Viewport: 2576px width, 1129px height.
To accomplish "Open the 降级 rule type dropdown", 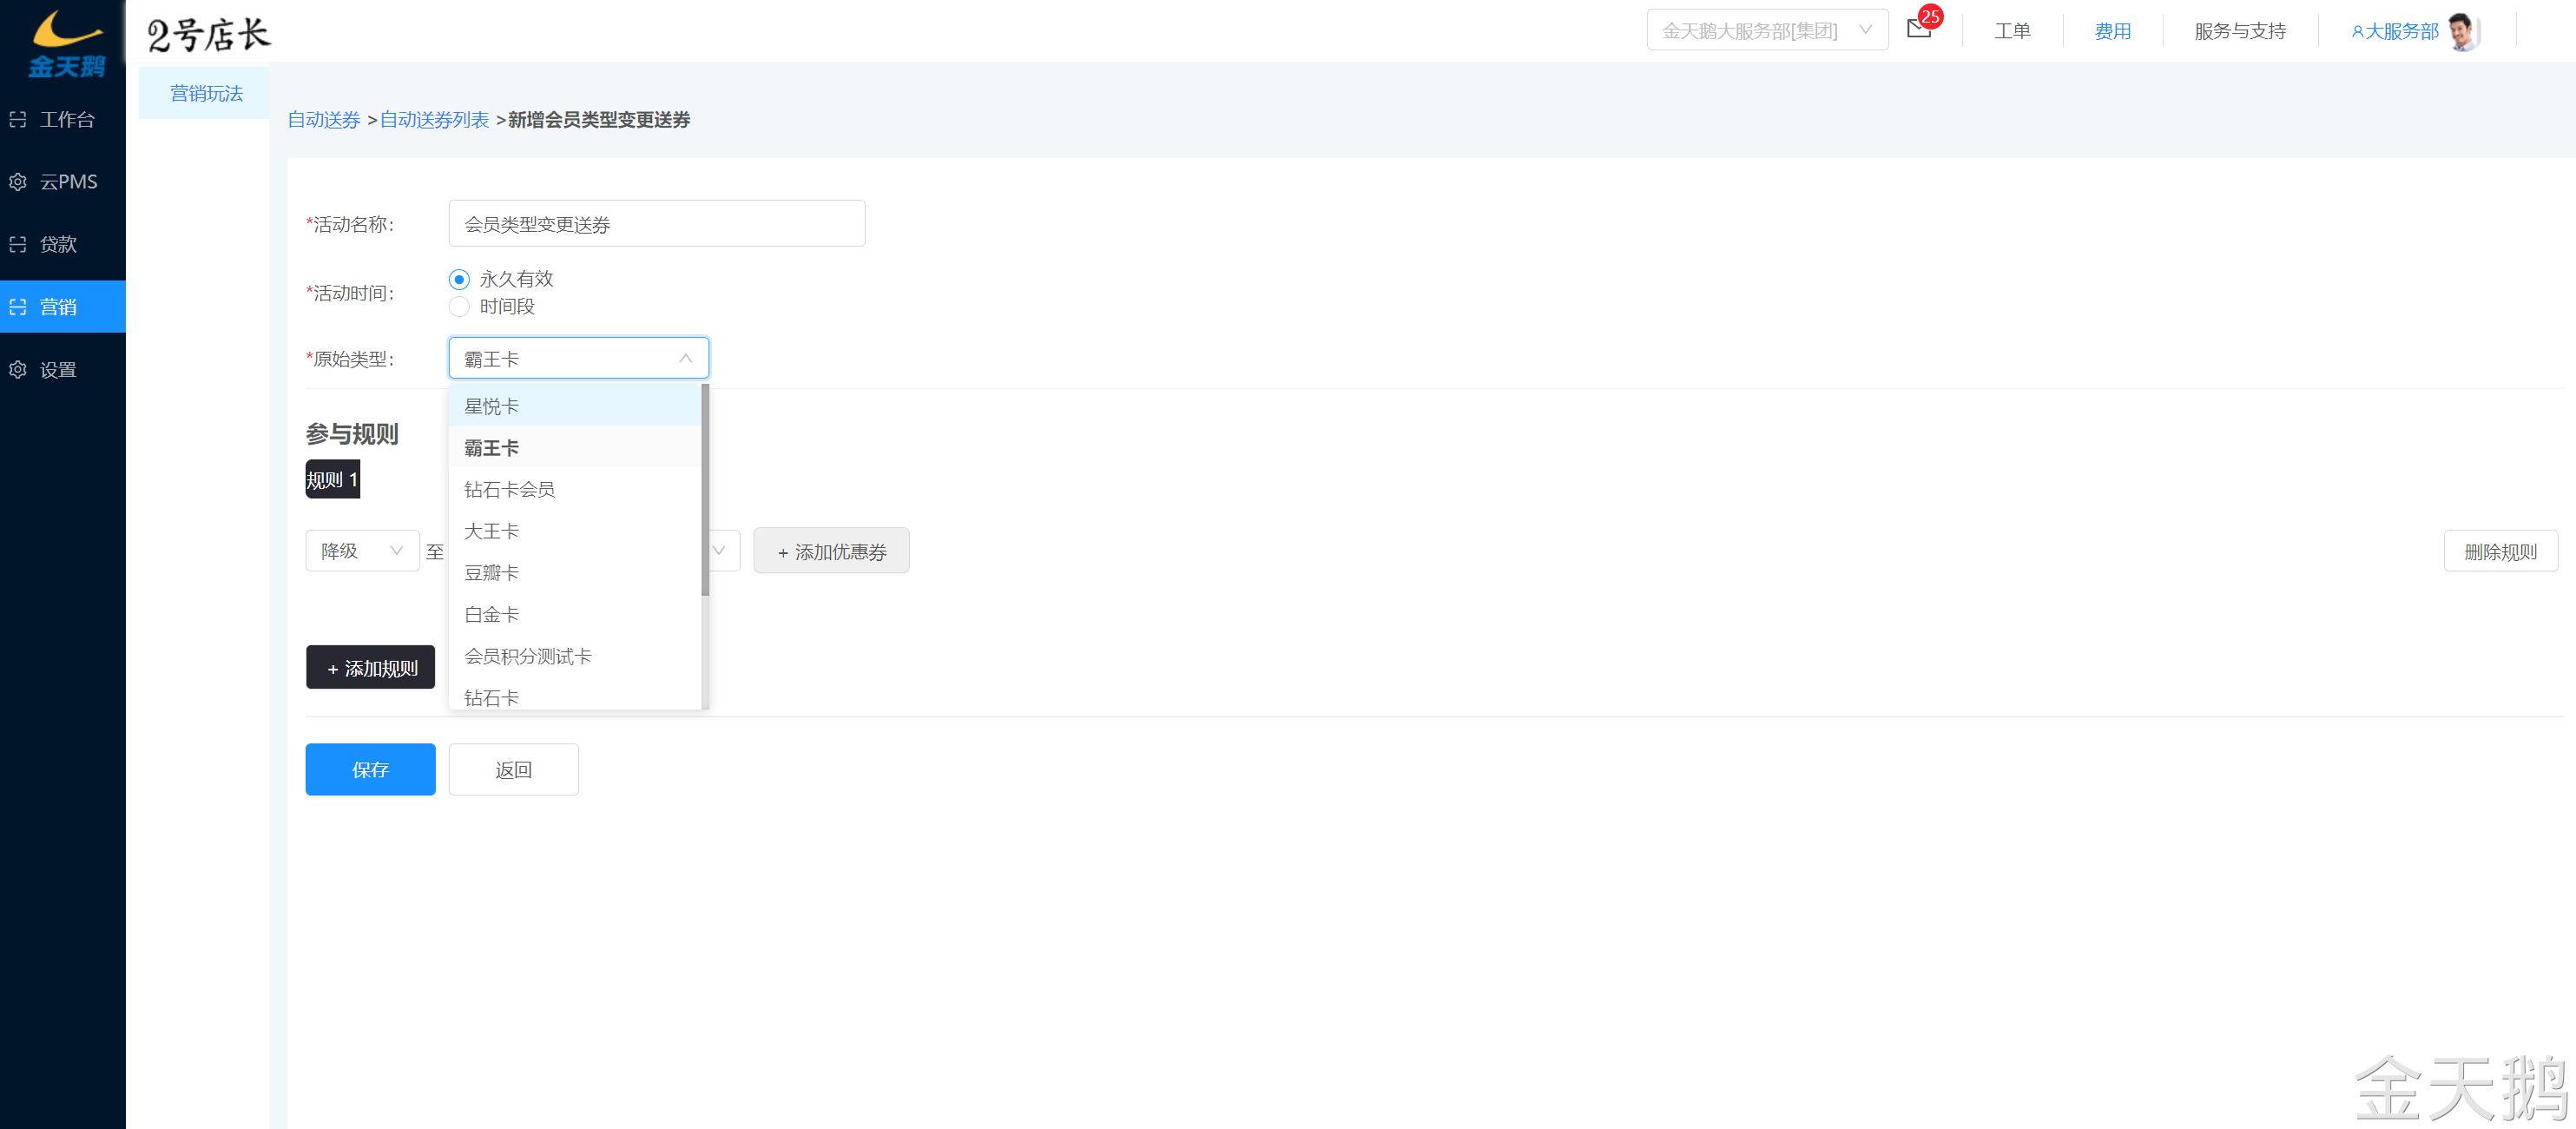I will tap(362, 551).
